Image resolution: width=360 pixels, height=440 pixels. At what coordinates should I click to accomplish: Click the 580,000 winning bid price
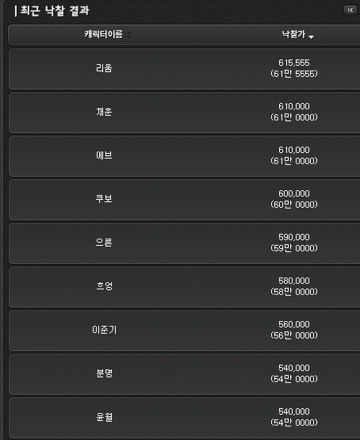[294, 281]
